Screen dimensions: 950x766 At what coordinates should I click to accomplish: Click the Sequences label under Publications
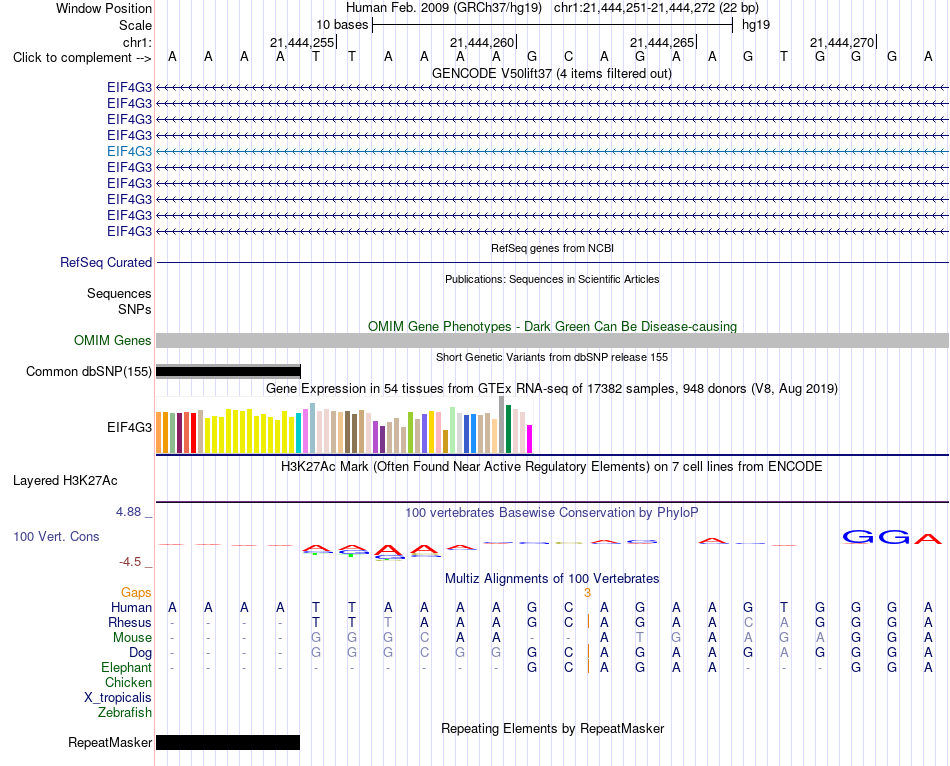coord(119,293)
